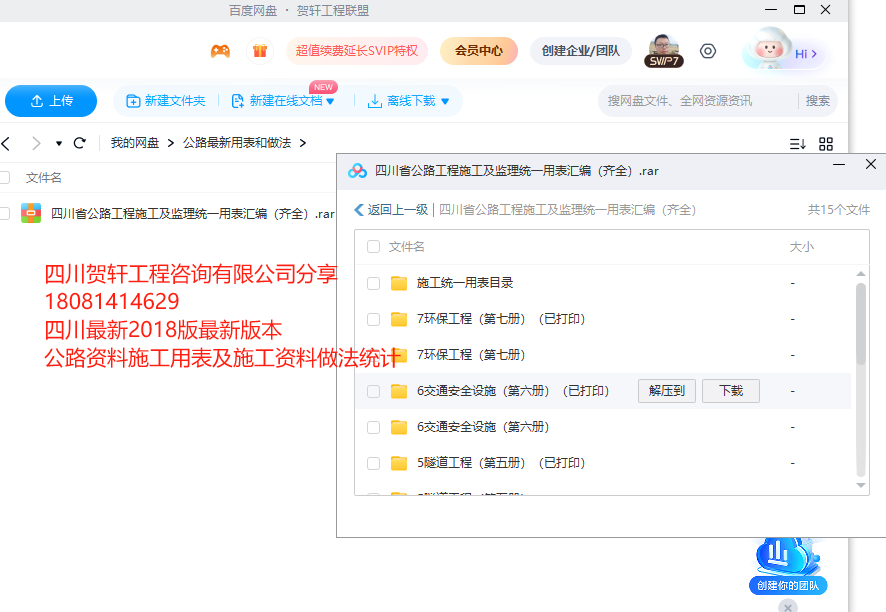
Task: Click the Hi robot assistant button
Action: click(x=785, y=51)
